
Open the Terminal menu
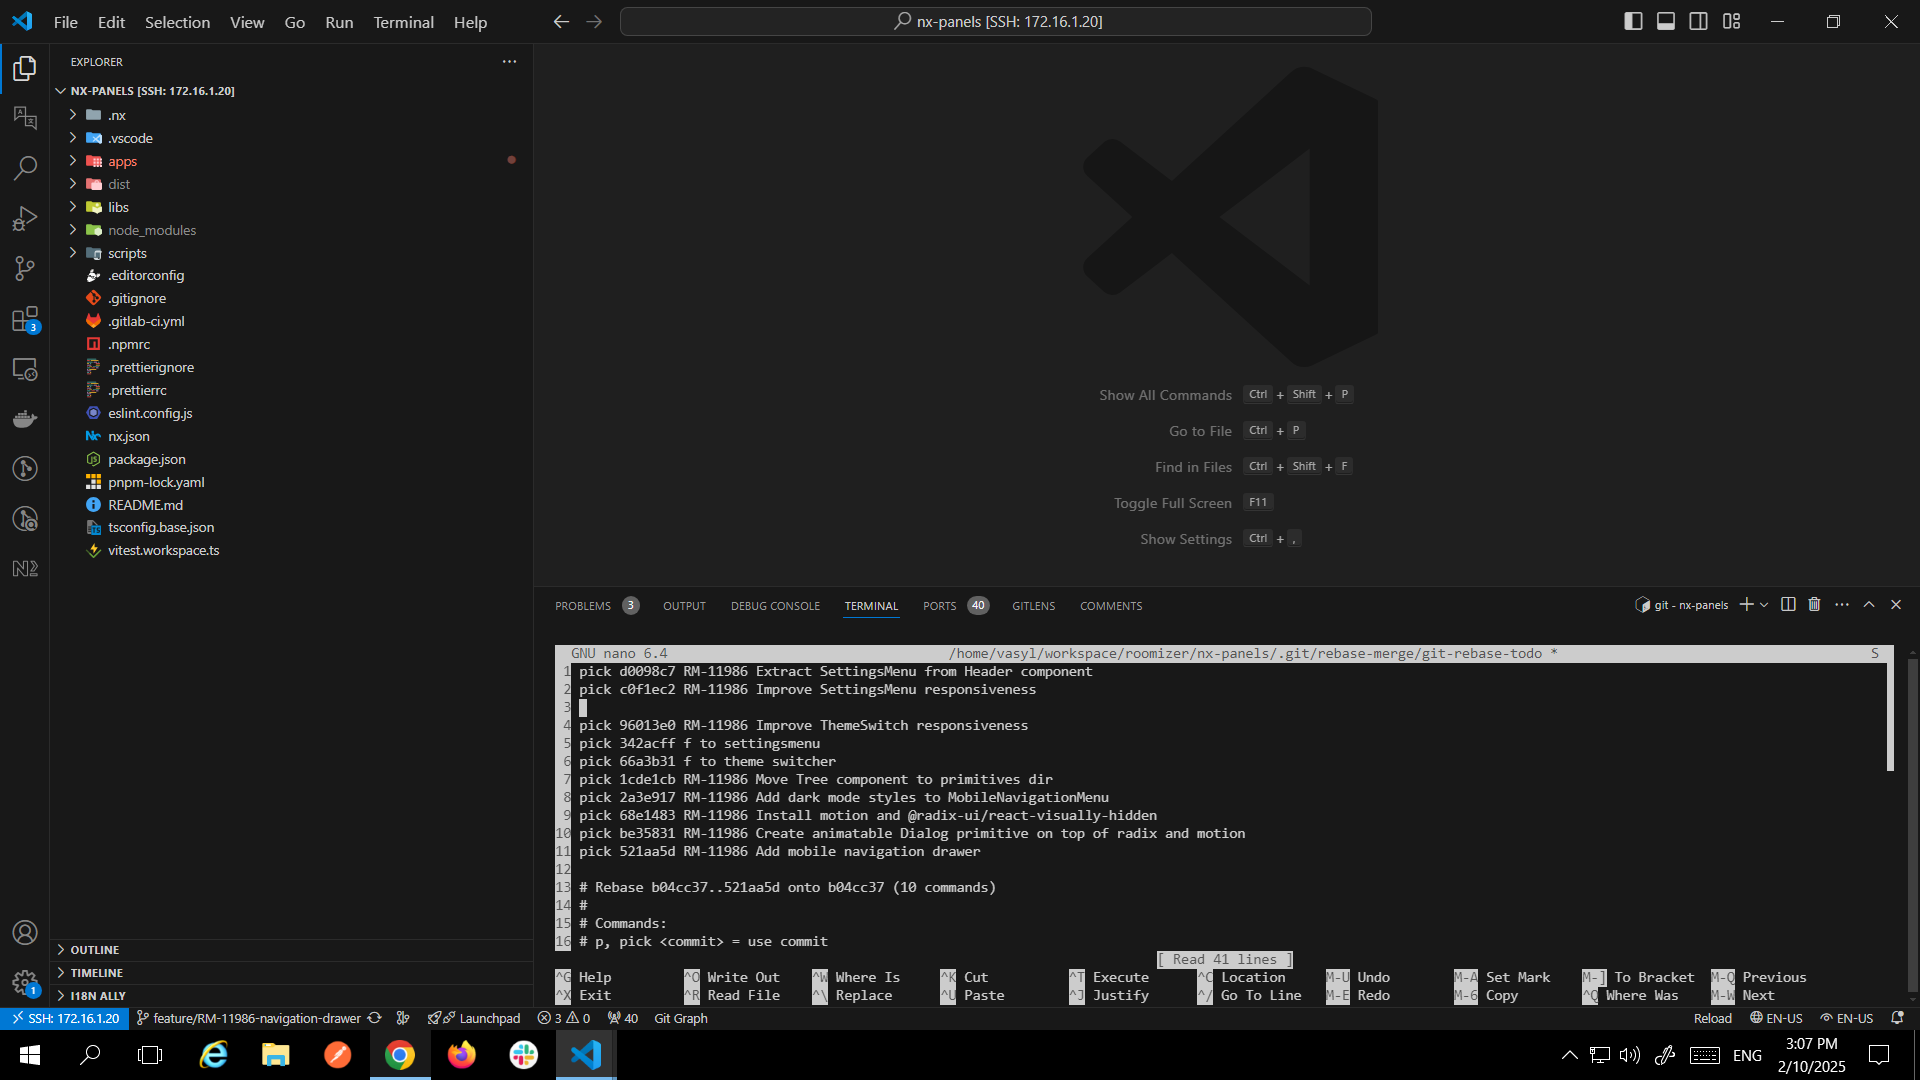(x=403, y=22)
